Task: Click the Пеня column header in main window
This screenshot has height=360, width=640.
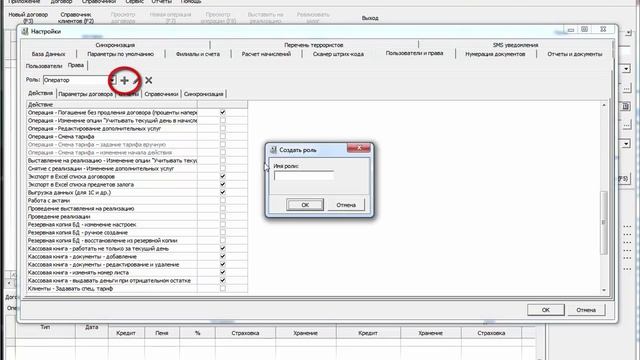Action: point(162,333)
